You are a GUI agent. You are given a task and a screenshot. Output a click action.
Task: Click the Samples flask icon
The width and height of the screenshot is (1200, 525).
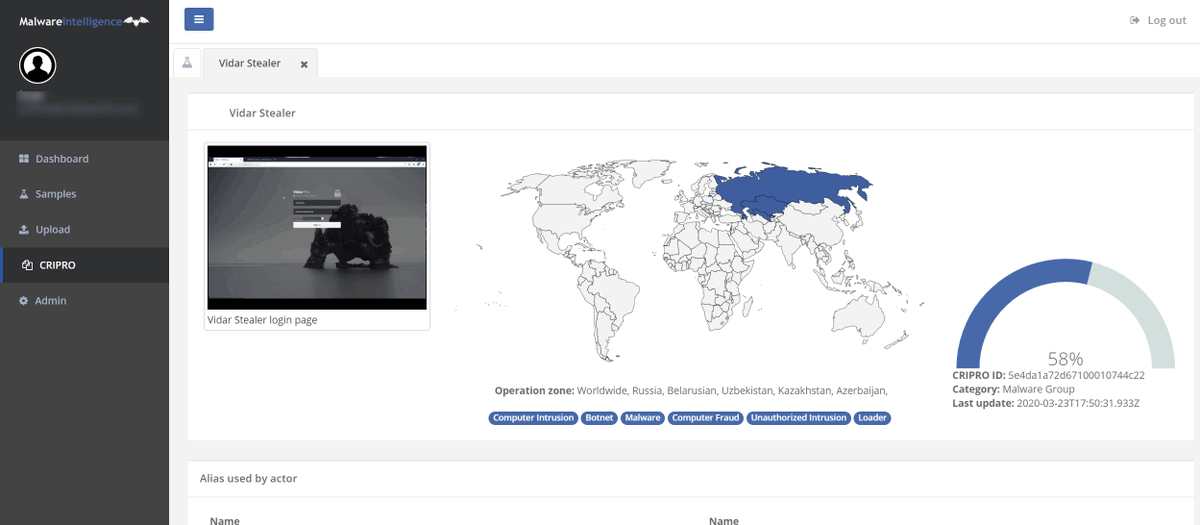[24, 194]
